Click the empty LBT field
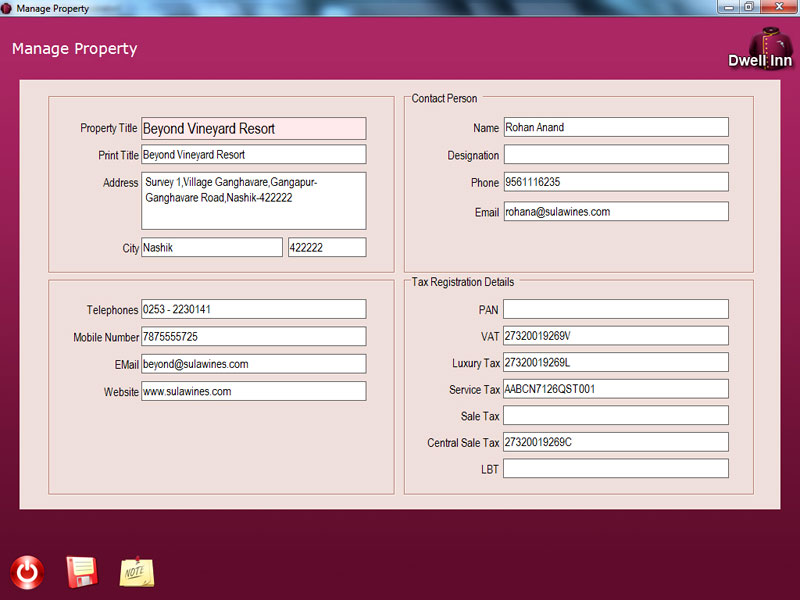This screenshot has height=600, width=800. click(615, 468)
